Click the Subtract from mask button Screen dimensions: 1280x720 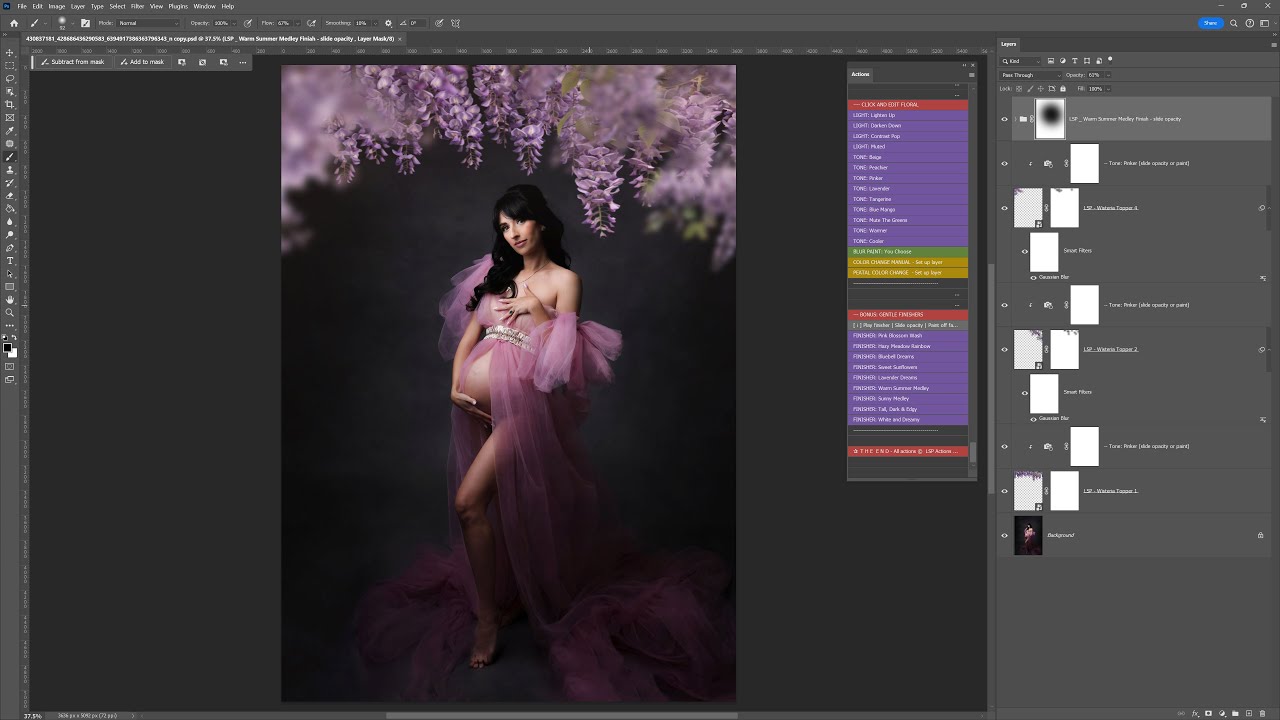coord(73,62)
